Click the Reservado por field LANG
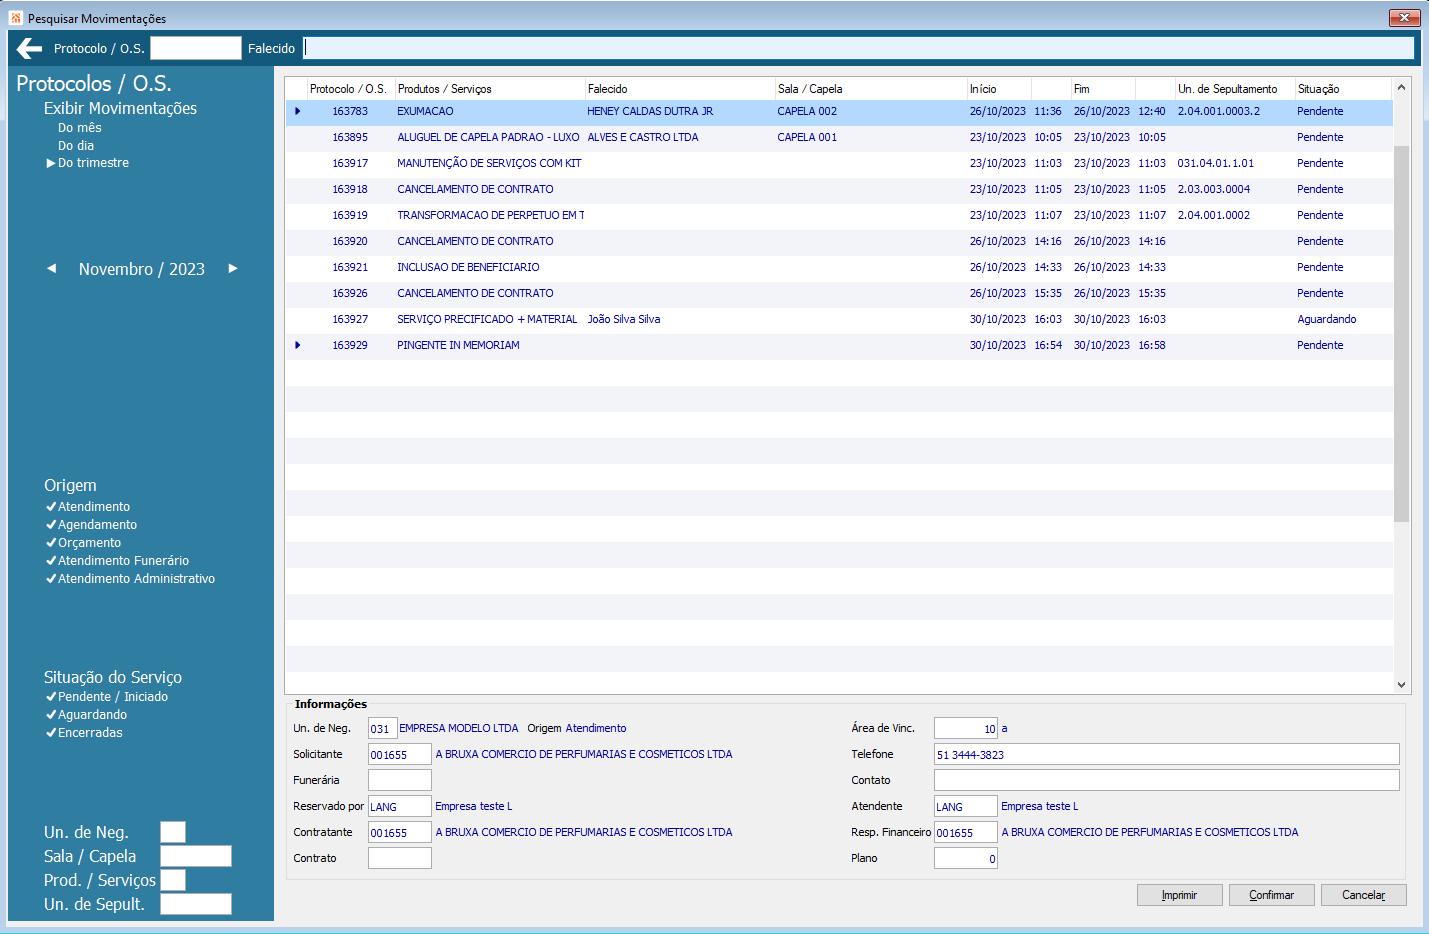The width and height of the screenshot is (1429, 934). pos(400,806)
